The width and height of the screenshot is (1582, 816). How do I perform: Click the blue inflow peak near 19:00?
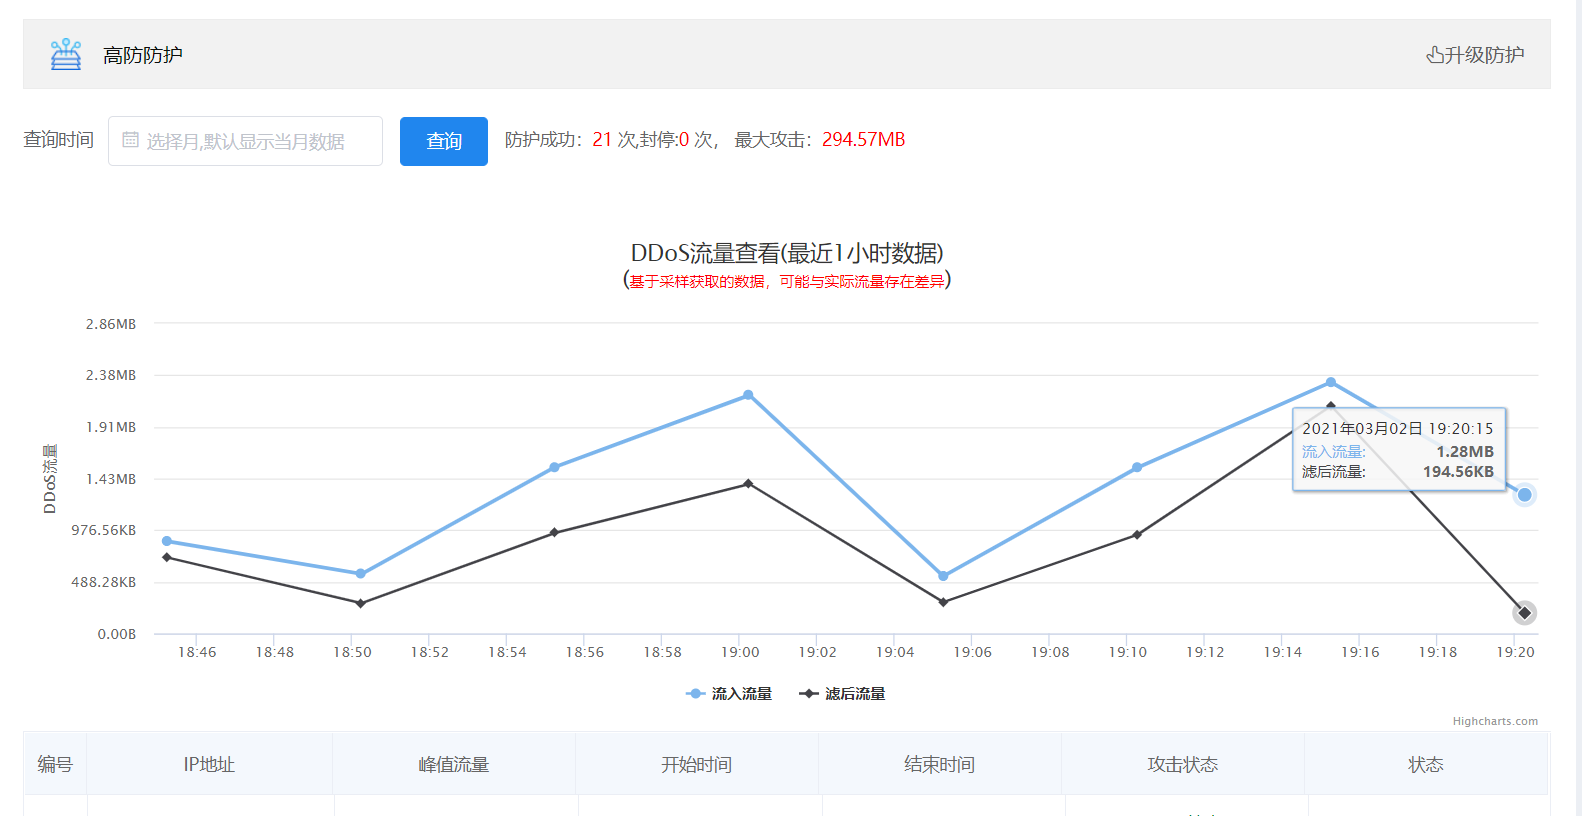748,395
